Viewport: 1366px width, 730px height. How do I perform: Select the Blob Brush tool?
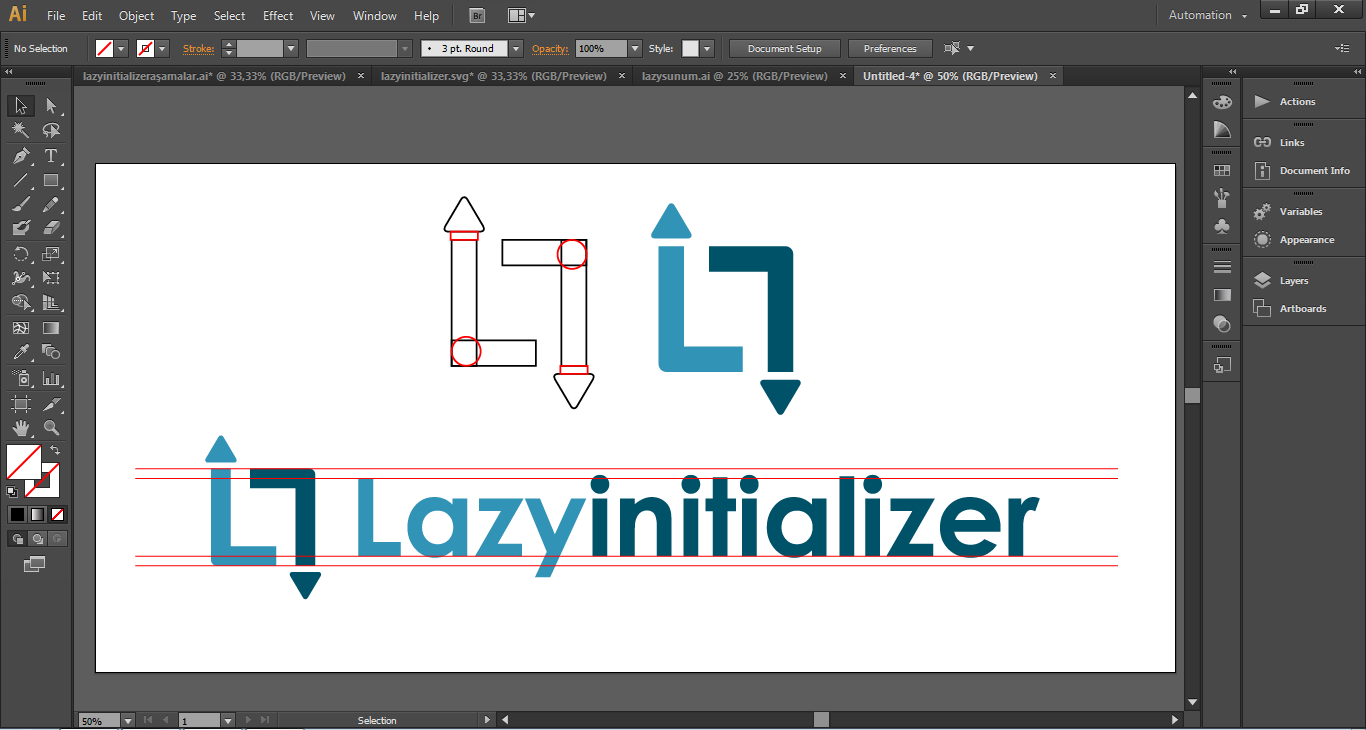click(x=20, y=229)
